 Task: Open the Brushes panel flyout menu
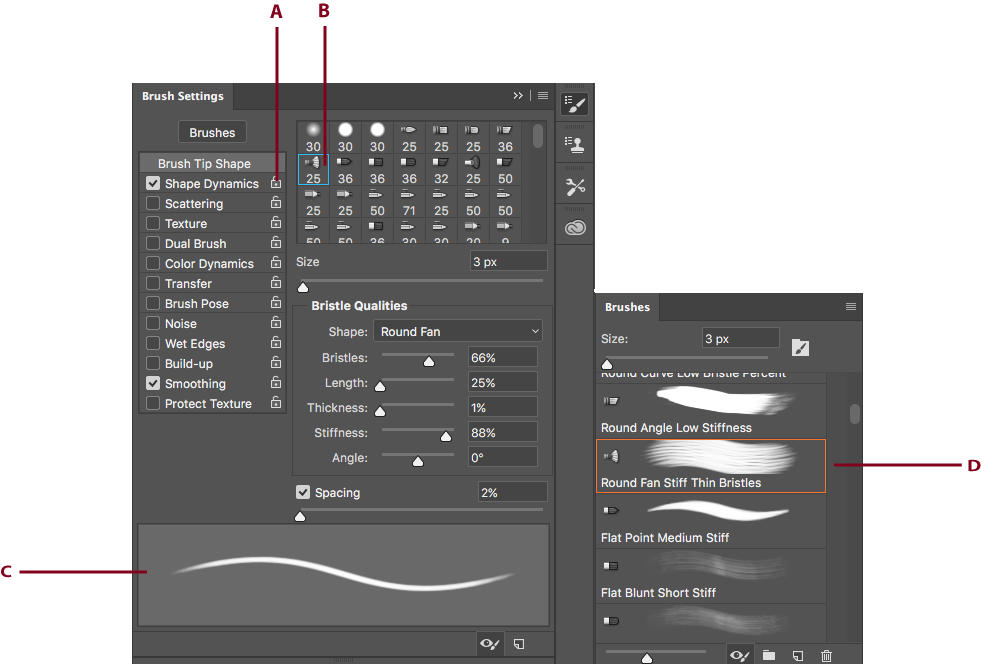tap(851, 306)
